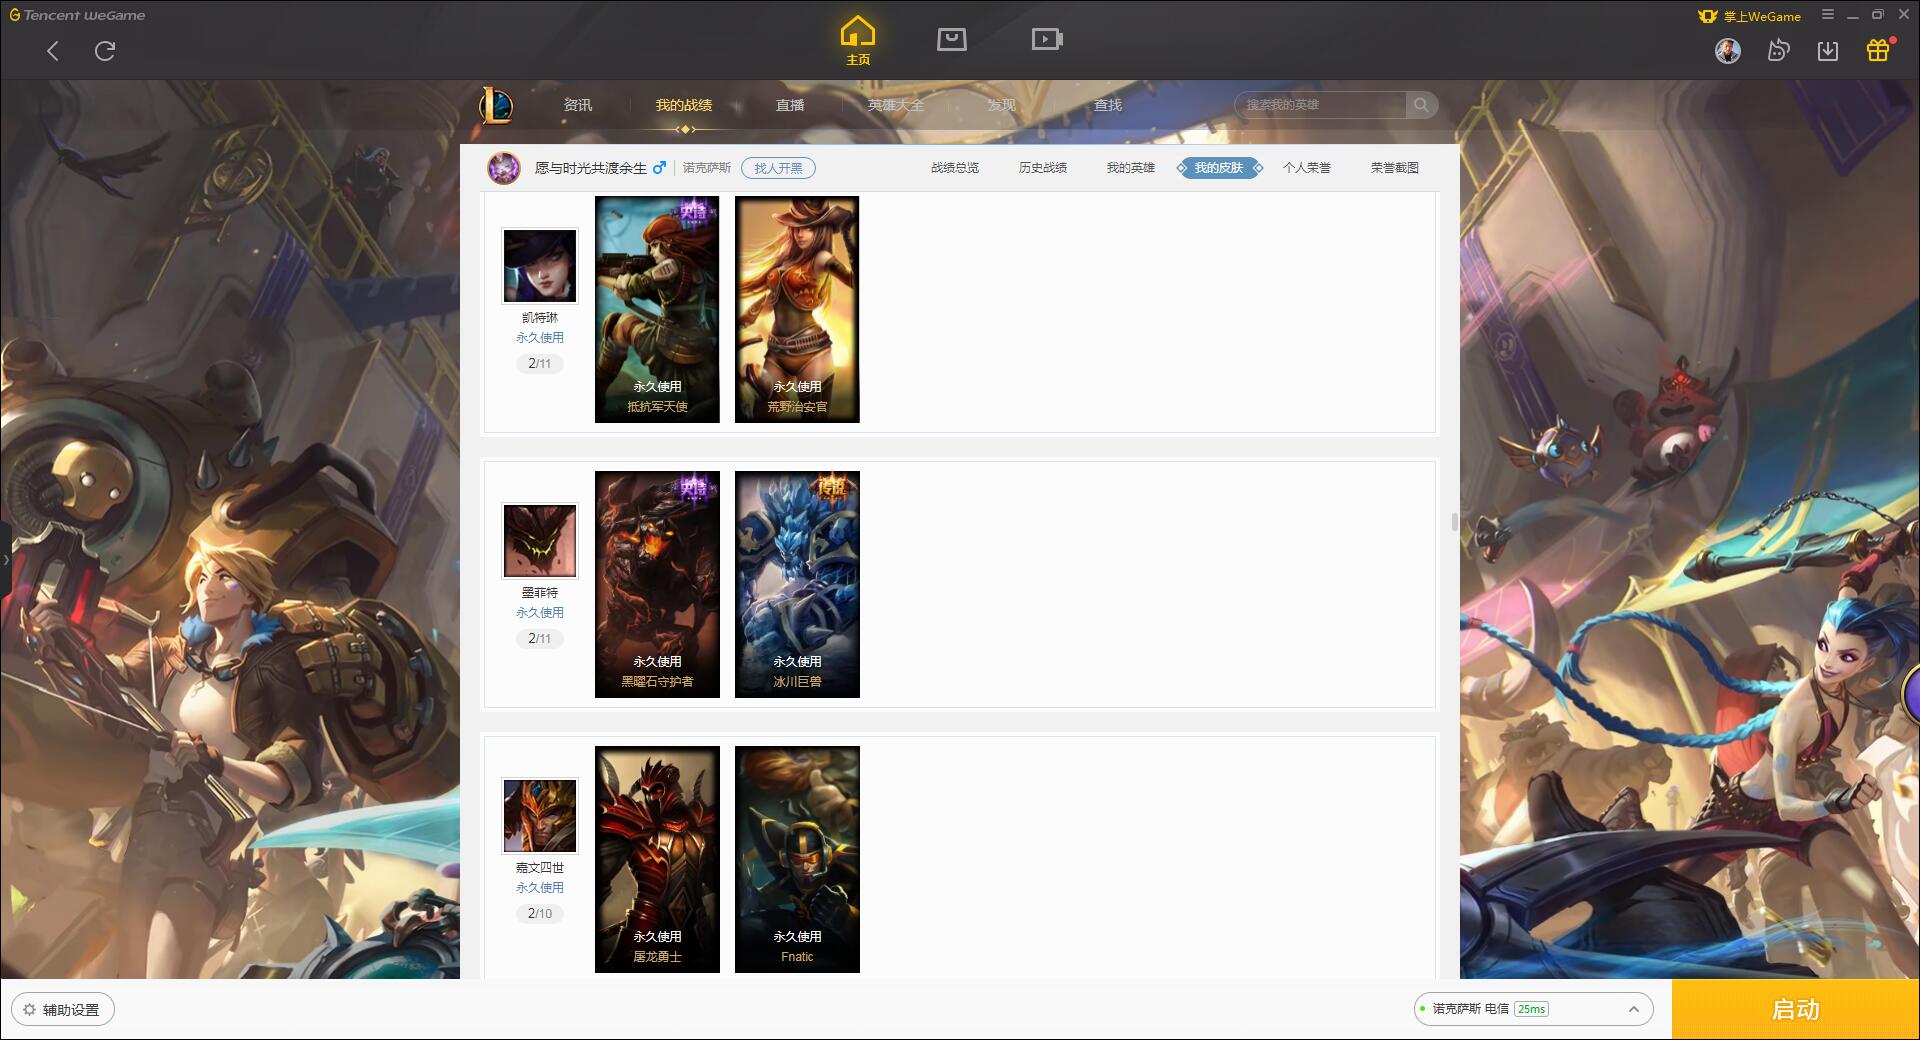1920x1040 pixels.
Task: Switch to the 我的战绩 tab
Action: (x=684, y=105)
